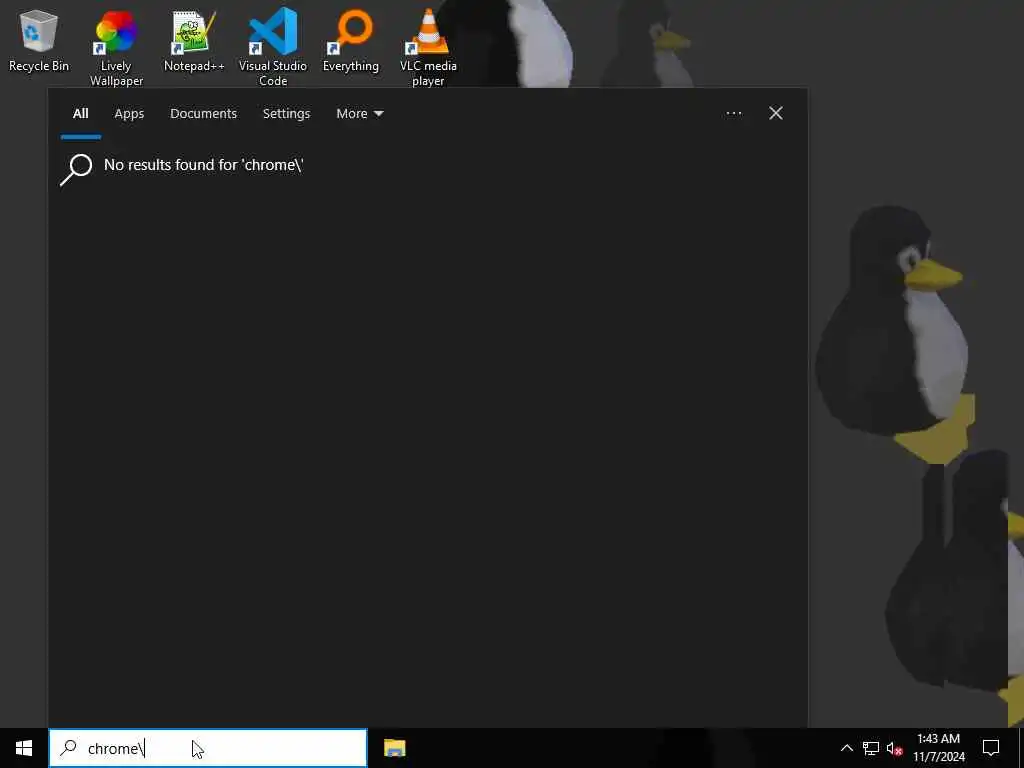Open the Recycle Bin desktop icon
The width and height of the screenshot is (1024, 768).
[39, 40]
